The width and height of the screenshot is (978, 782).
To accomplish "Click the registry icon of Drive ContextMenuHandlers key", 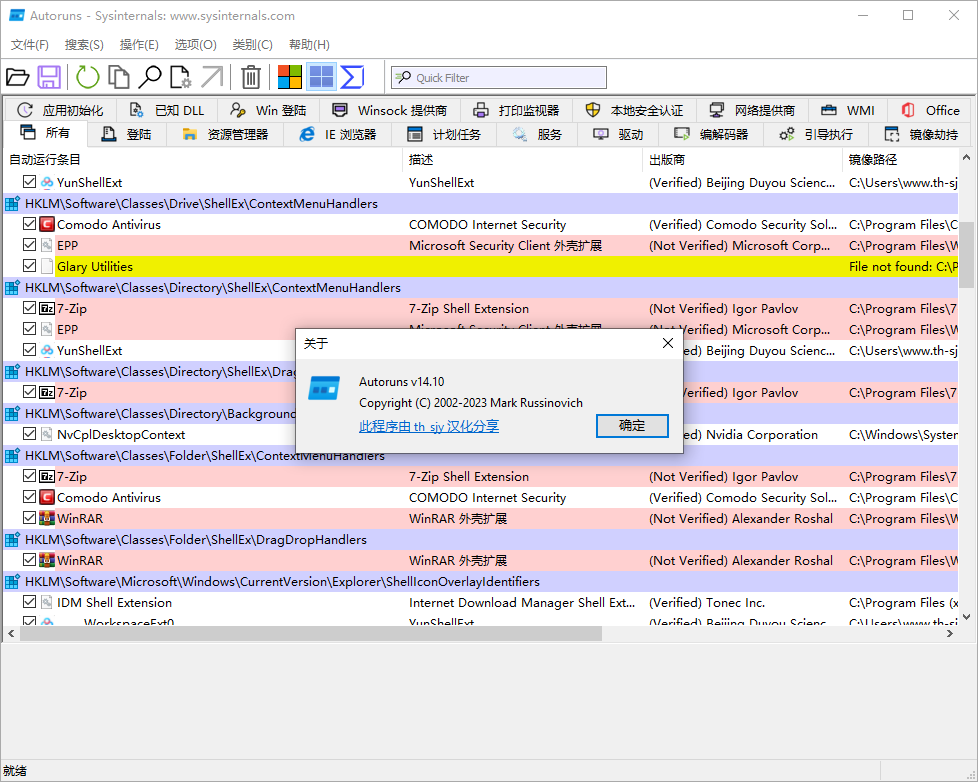I will click(x=12, y=203).
